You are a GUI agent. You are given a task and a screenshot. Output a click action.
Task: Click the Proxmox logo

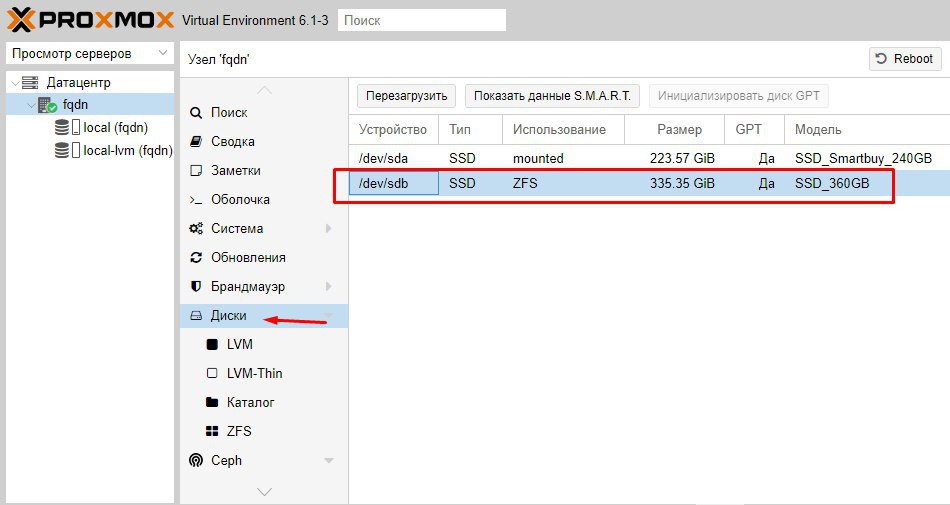click(x=90, y=20)
